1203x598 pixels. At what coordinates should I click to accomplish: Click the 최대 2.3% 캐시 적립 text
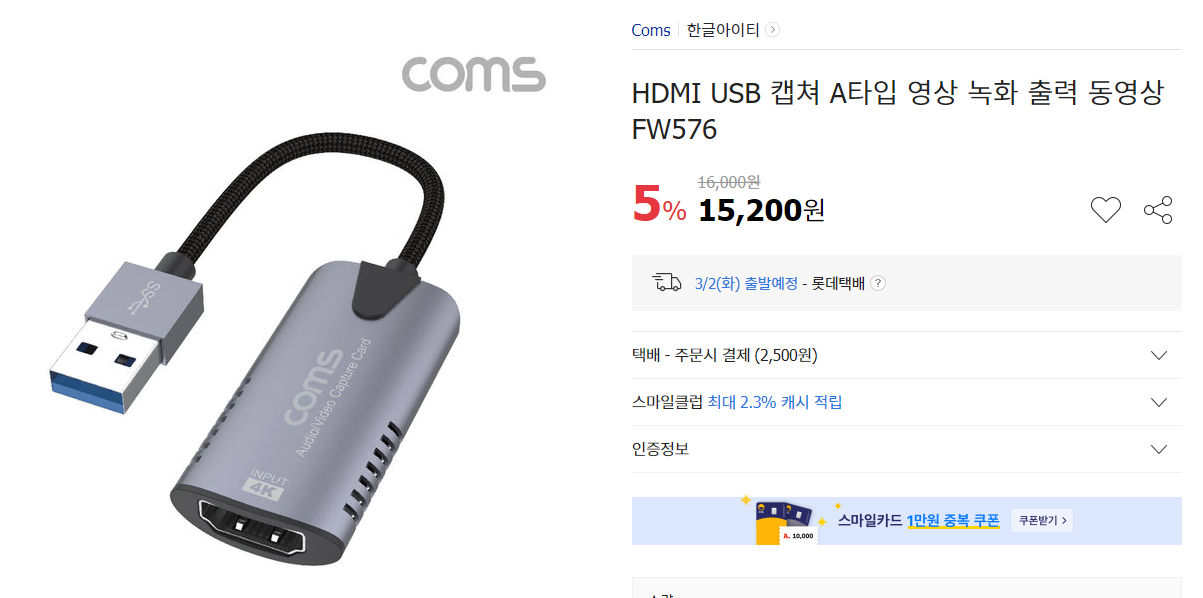coord(775,402)
